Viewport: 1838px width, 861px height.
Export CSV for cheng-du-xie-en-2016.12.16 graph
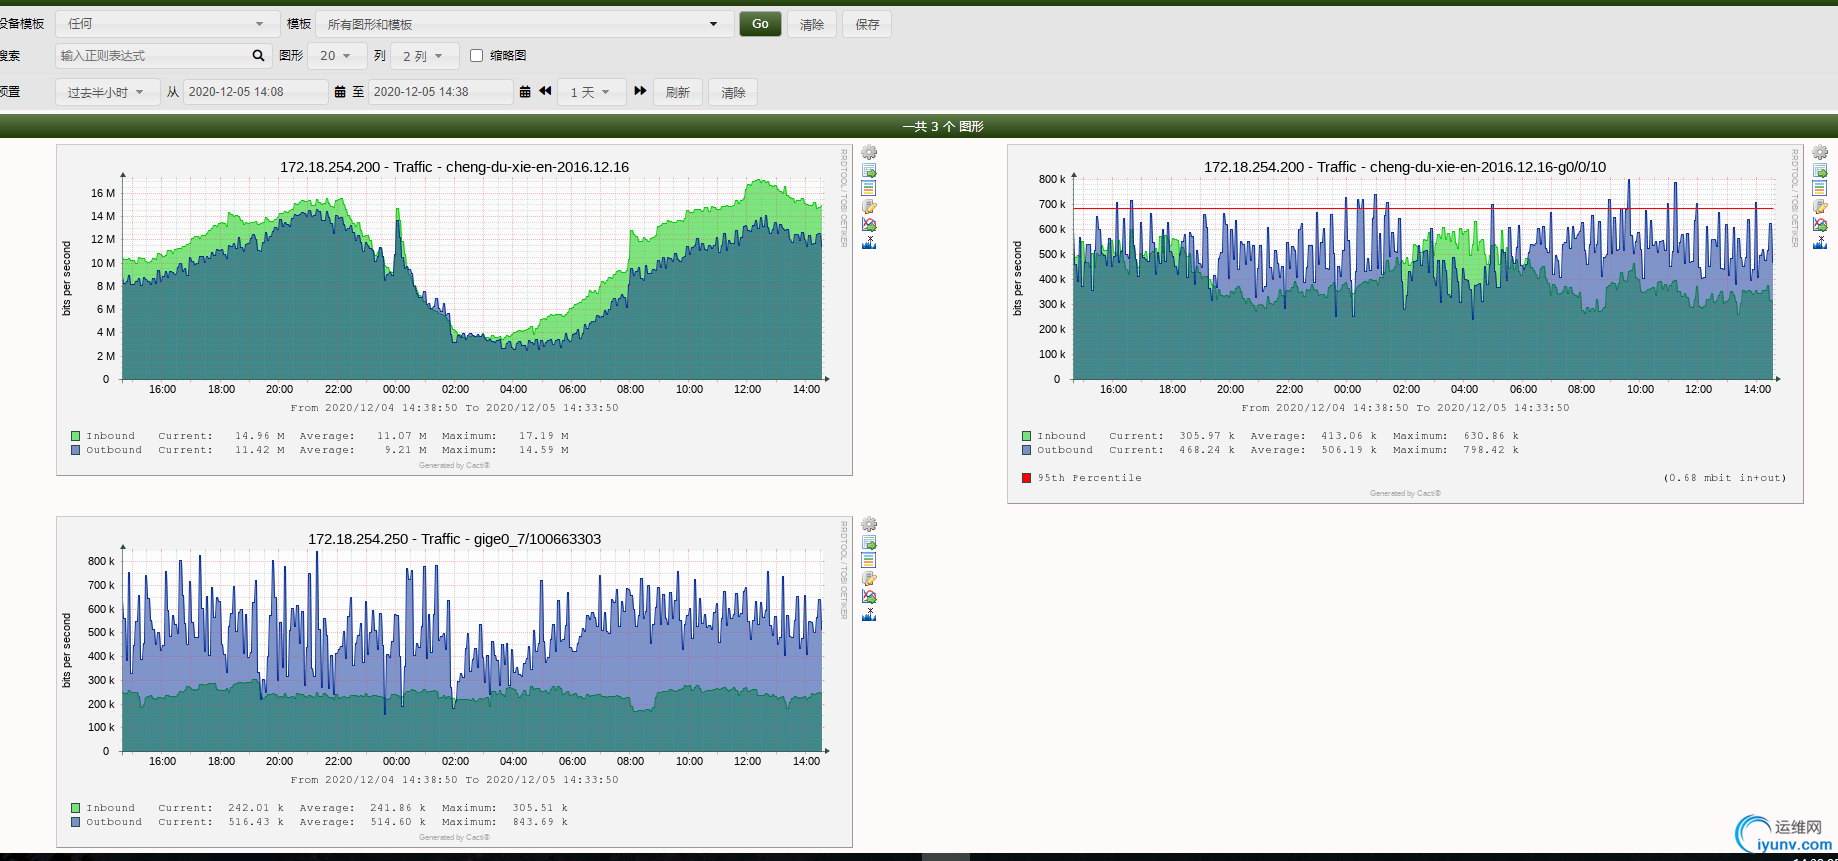coord(869,171)
